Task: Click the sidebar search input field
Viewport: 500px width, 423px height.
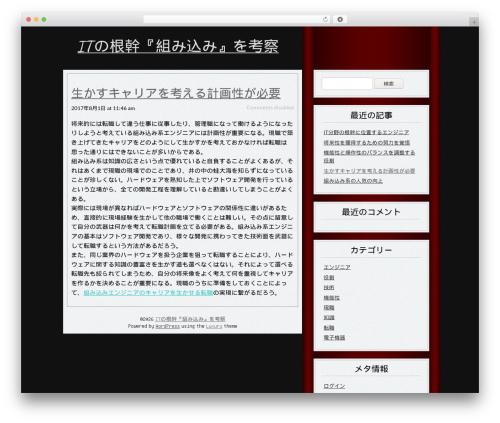Action: pos(347,83)
